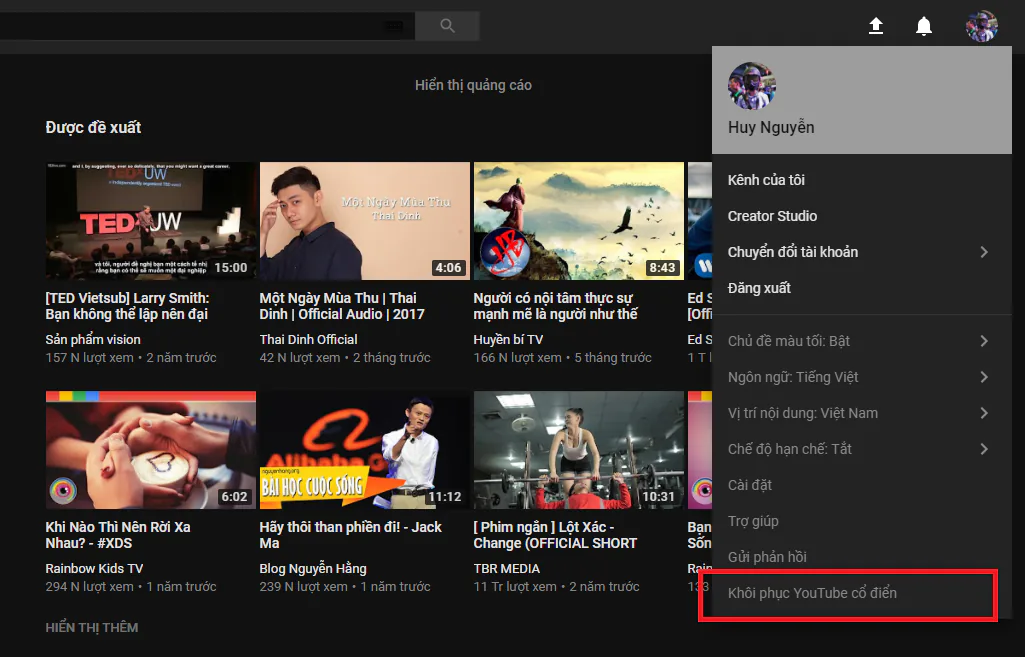Open Chế độ hạn chế: Tắt setting
The width and height of the screenshot is (1025, 657).
click(x=862, y=448)
